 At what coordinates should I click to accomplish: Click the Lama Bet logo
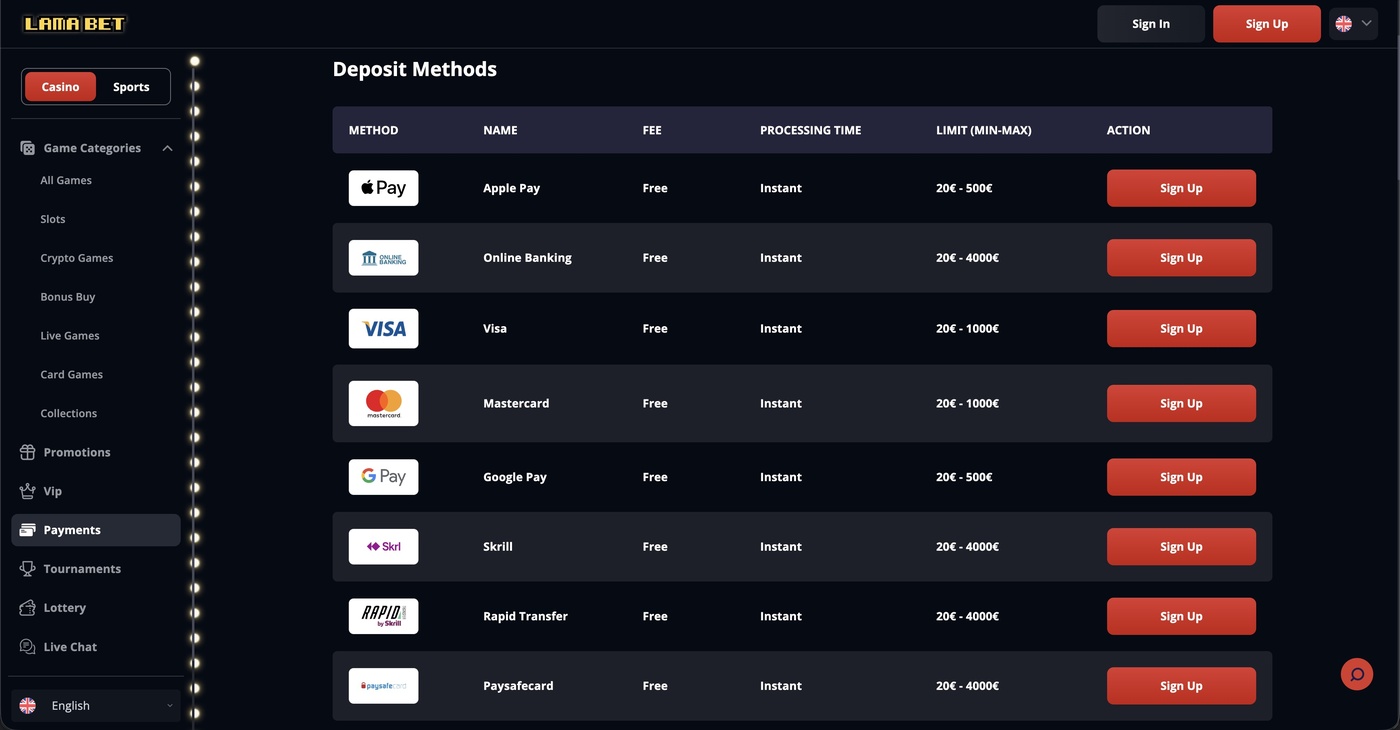tap(74, 23)
